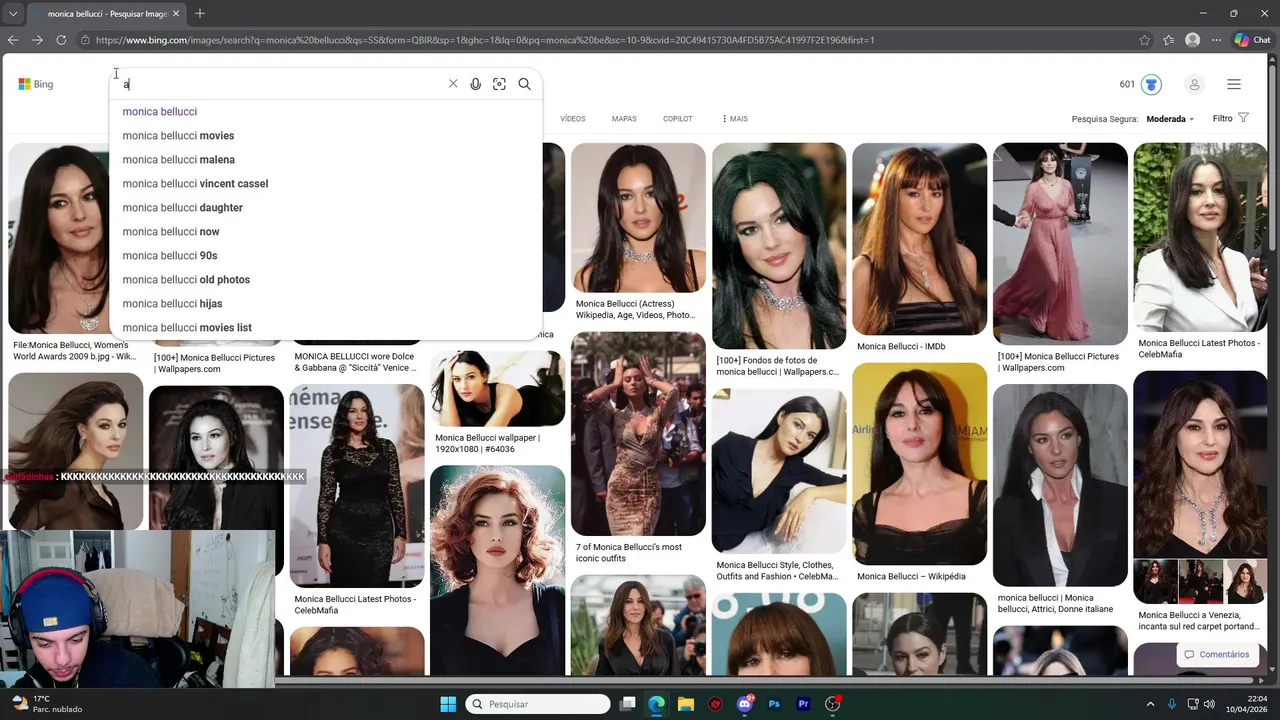The image size is (1280, 720).
Task: Open the pink gown Wallpapers.com image
Action: tap(1060, 244)
